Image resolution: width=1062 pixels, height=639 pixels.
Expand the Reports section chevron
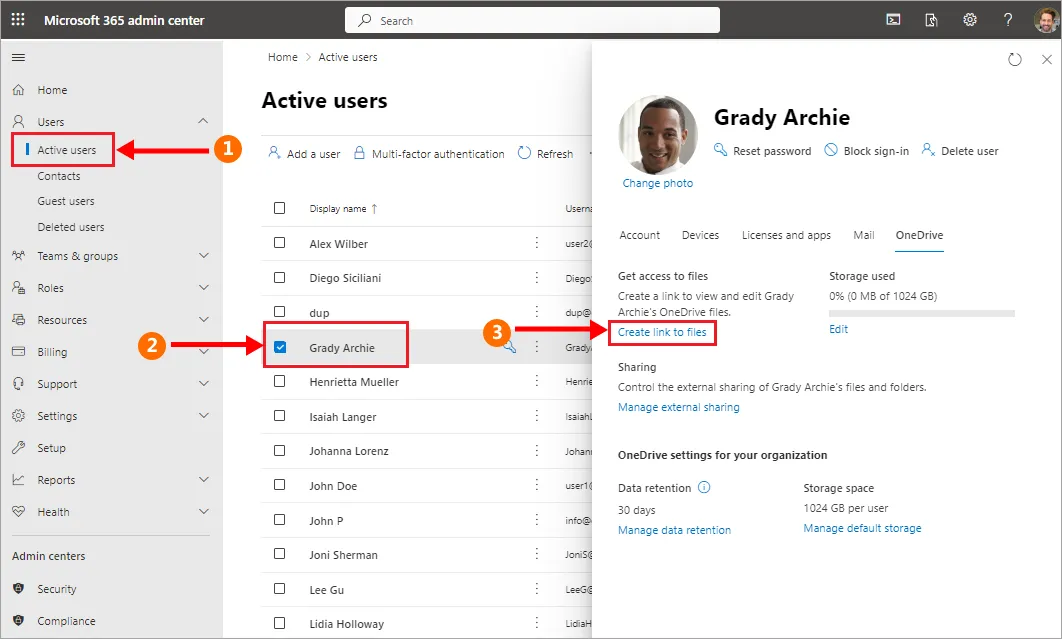pyautogui.click(x=203, y=479)
